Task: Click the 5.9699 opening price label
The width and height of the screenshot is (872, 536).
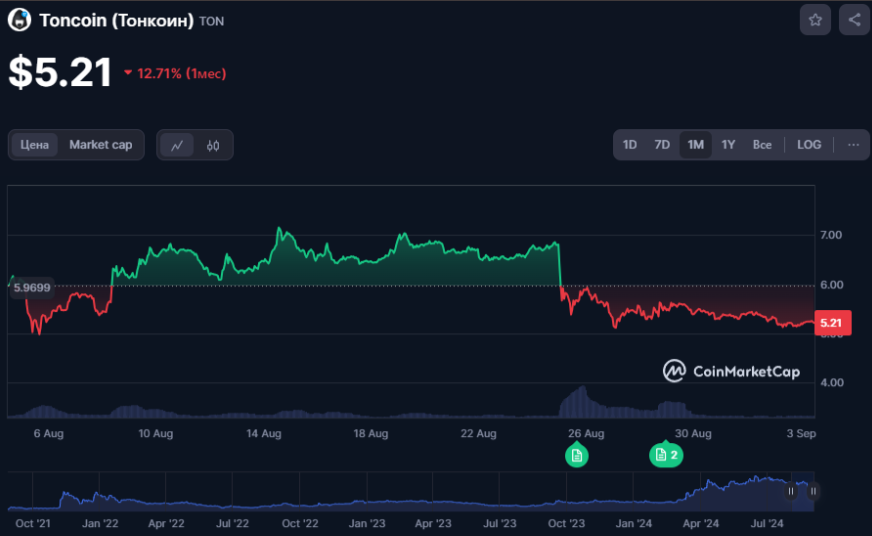Action: click(32, 288)
